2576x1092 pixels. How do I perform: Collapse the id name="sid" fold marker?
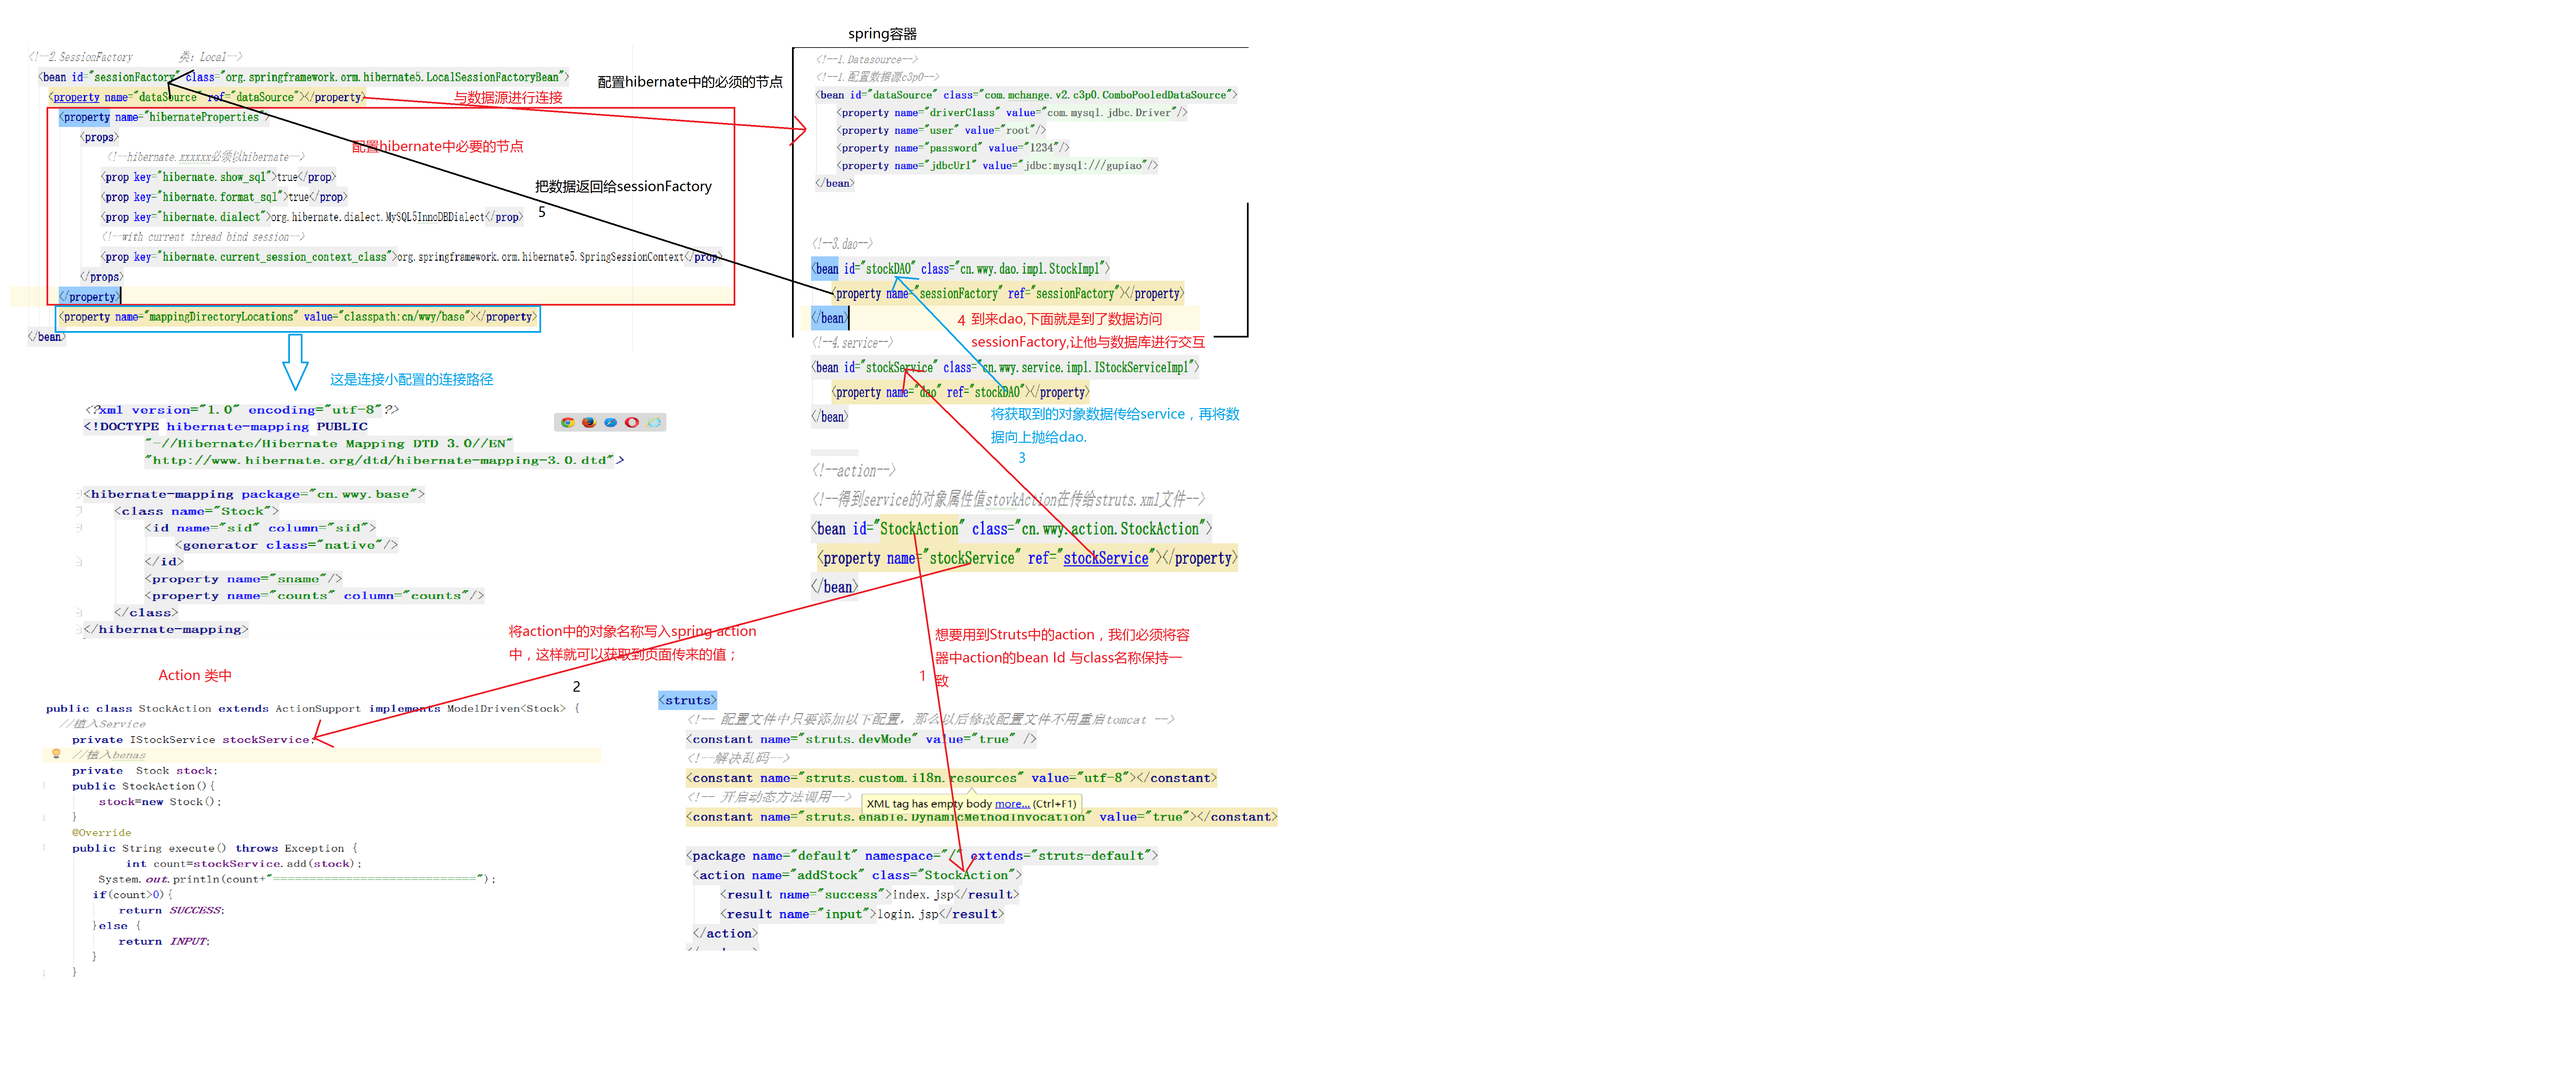point(79,528)
